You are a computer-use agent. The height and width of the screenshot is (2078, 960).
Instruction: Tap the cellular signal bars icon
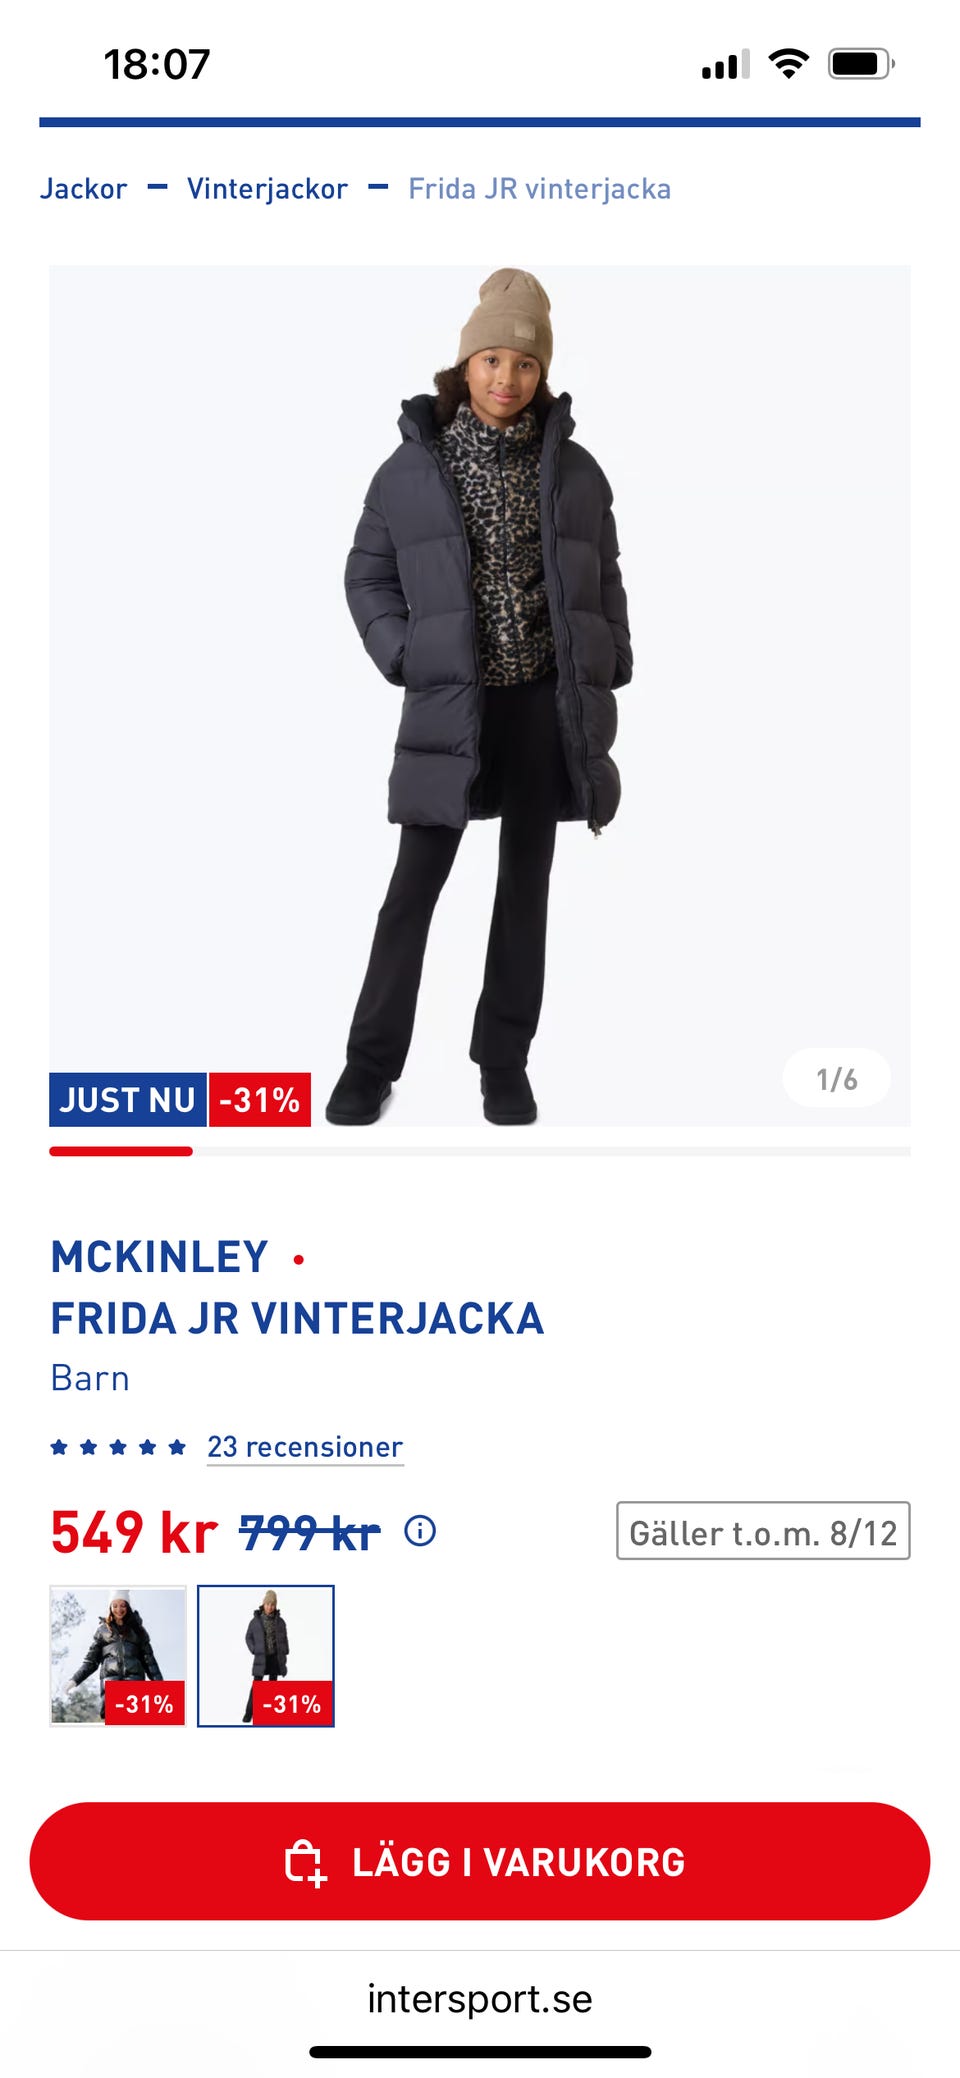pos(726,64)
